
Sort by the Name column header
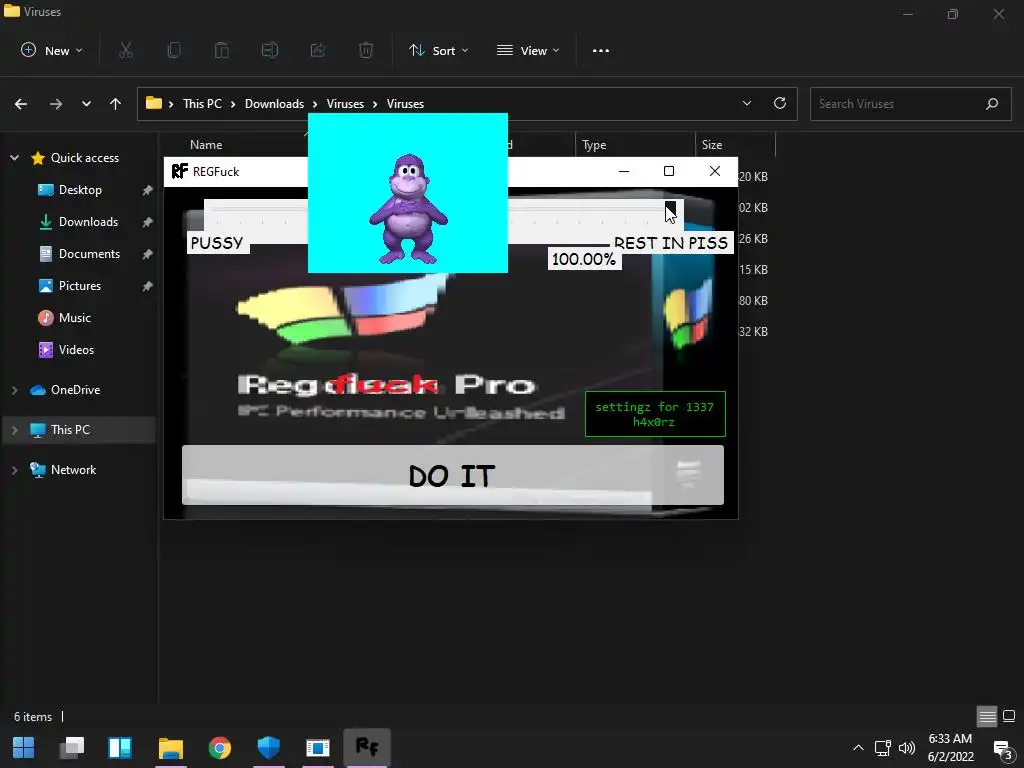point(206,145)
